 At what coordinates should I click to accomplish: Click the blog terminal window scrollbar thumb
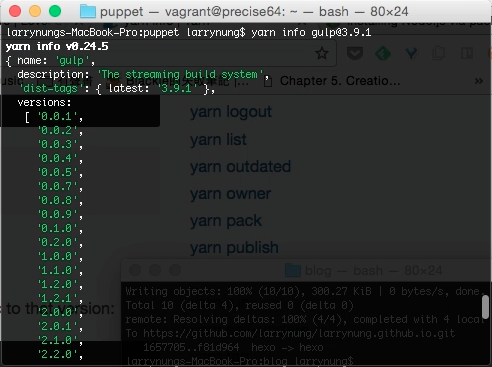(485, 307)
